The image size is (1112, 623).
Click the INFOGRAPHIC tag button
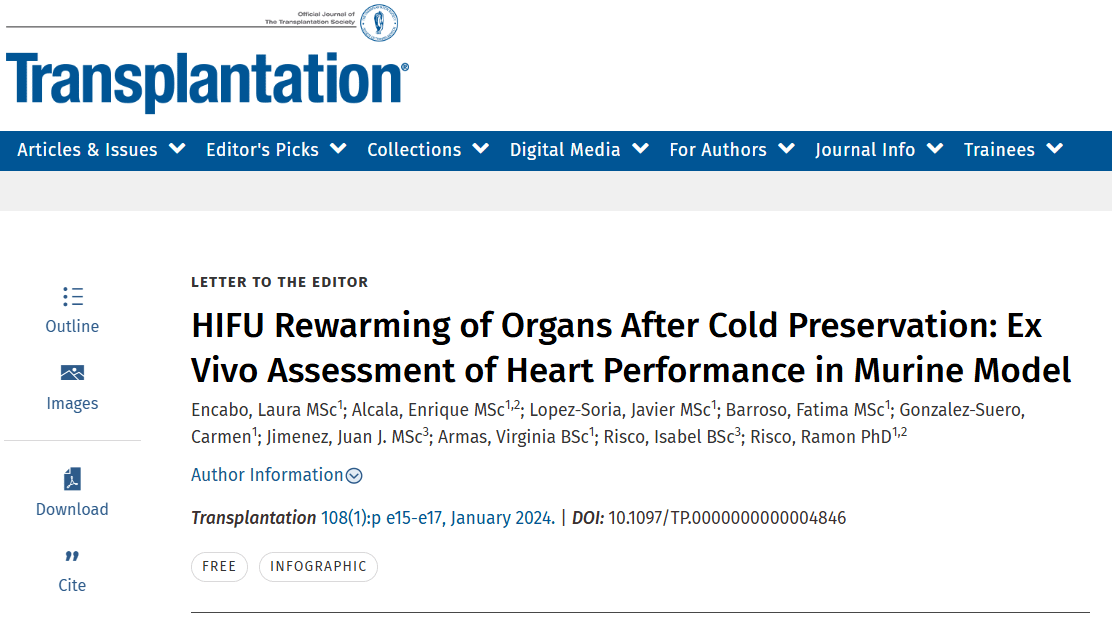[x=318, y=566]
